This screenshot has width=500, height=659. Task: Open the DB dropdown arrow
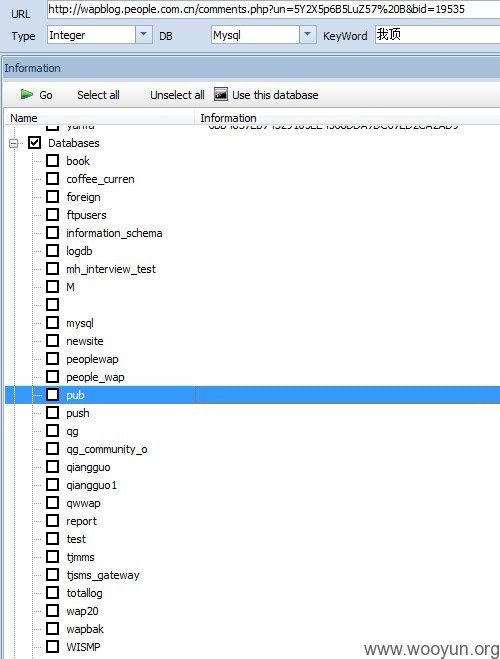[307, 34]
